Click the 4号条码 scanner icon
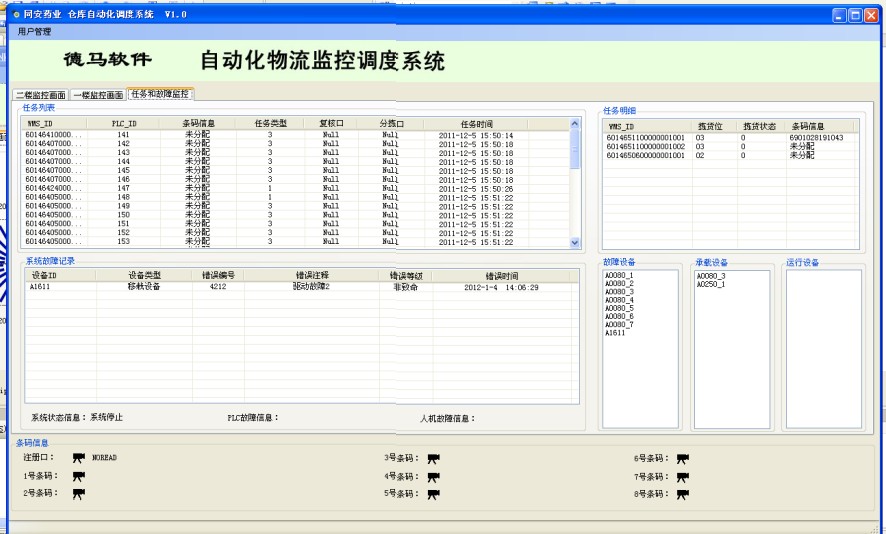 click(433, 477)
